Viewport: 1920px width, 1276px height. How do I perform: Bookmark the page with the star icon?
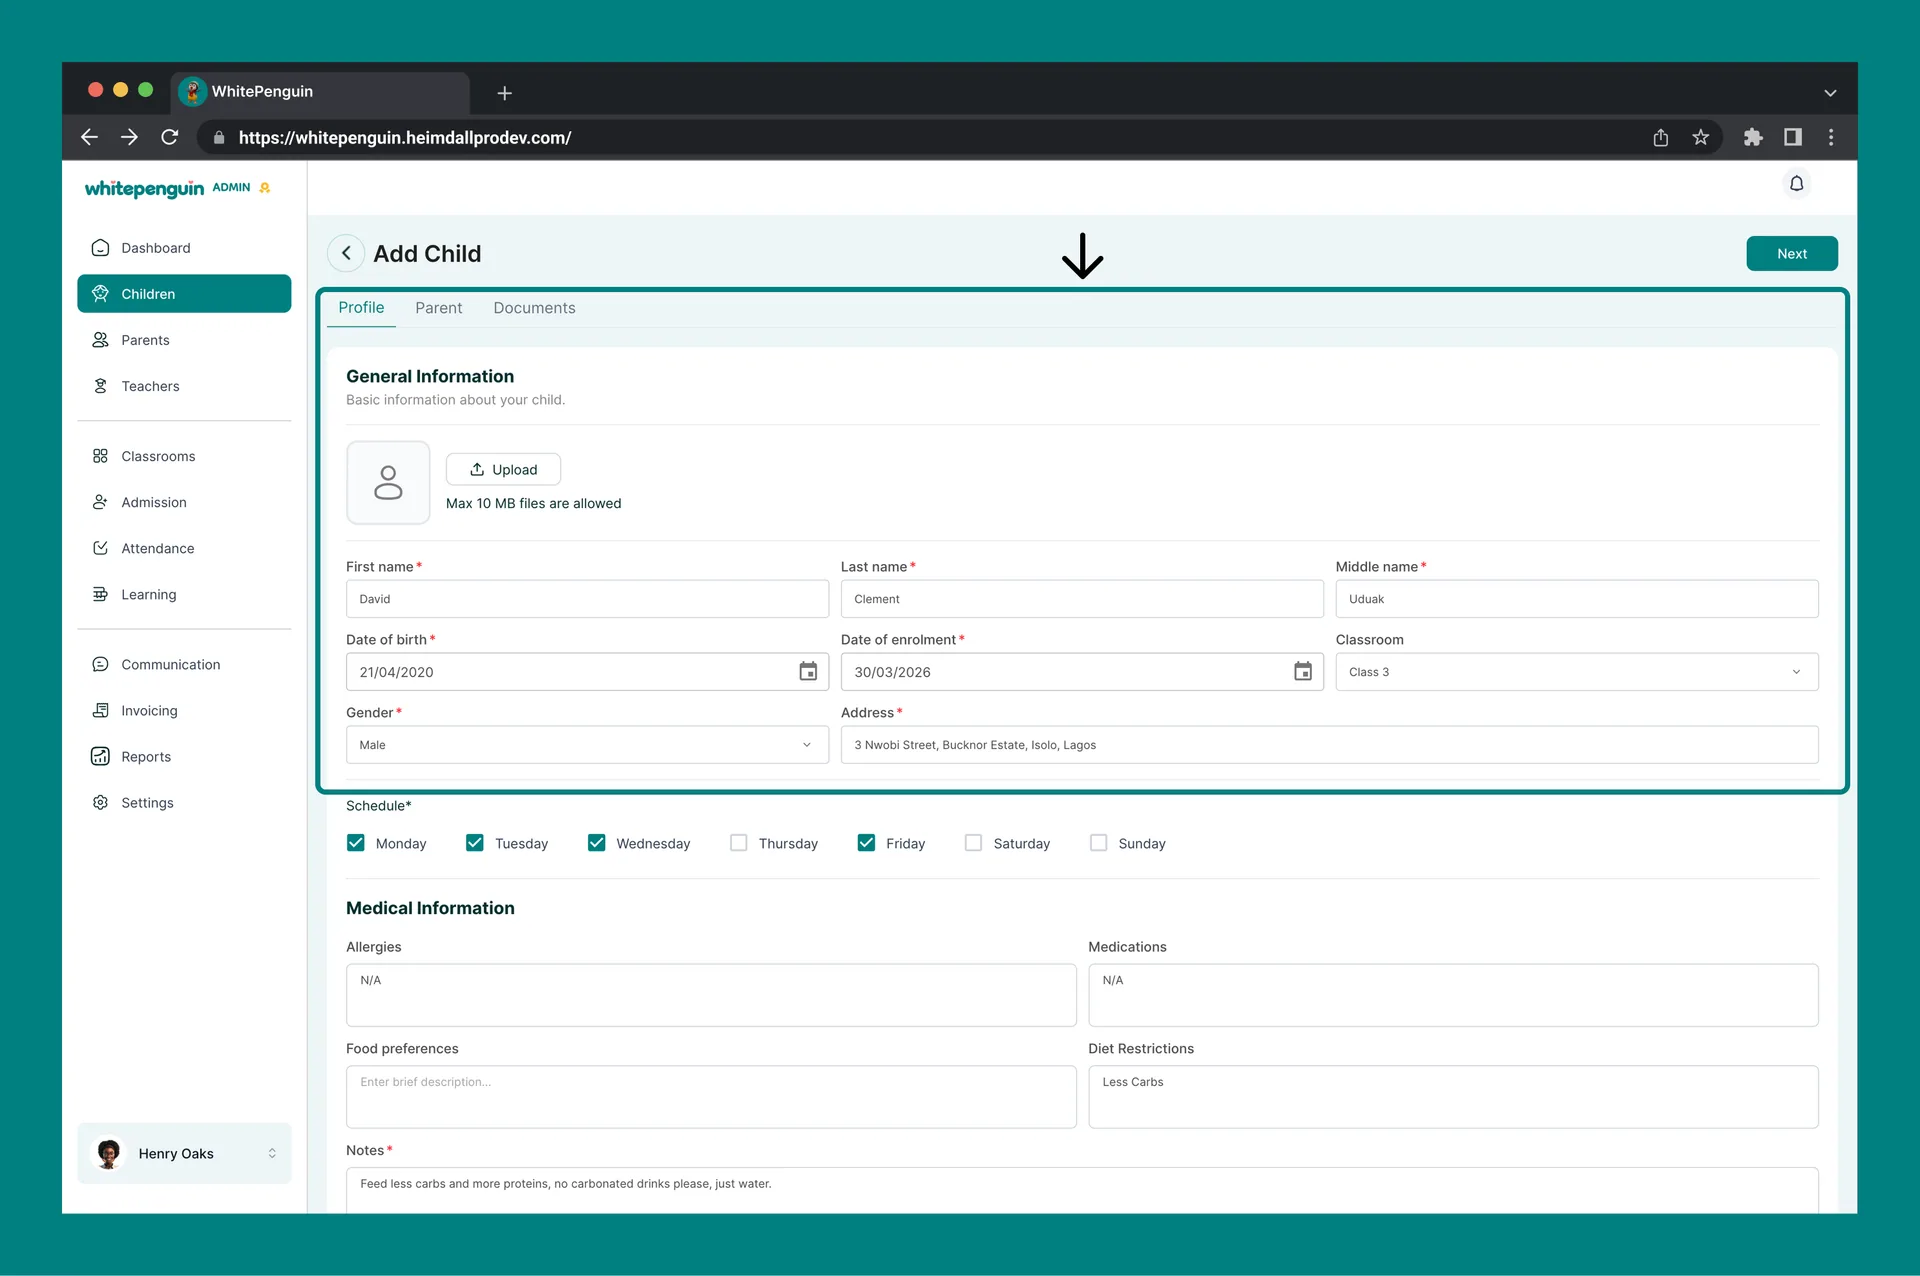tap(1700, 137)
